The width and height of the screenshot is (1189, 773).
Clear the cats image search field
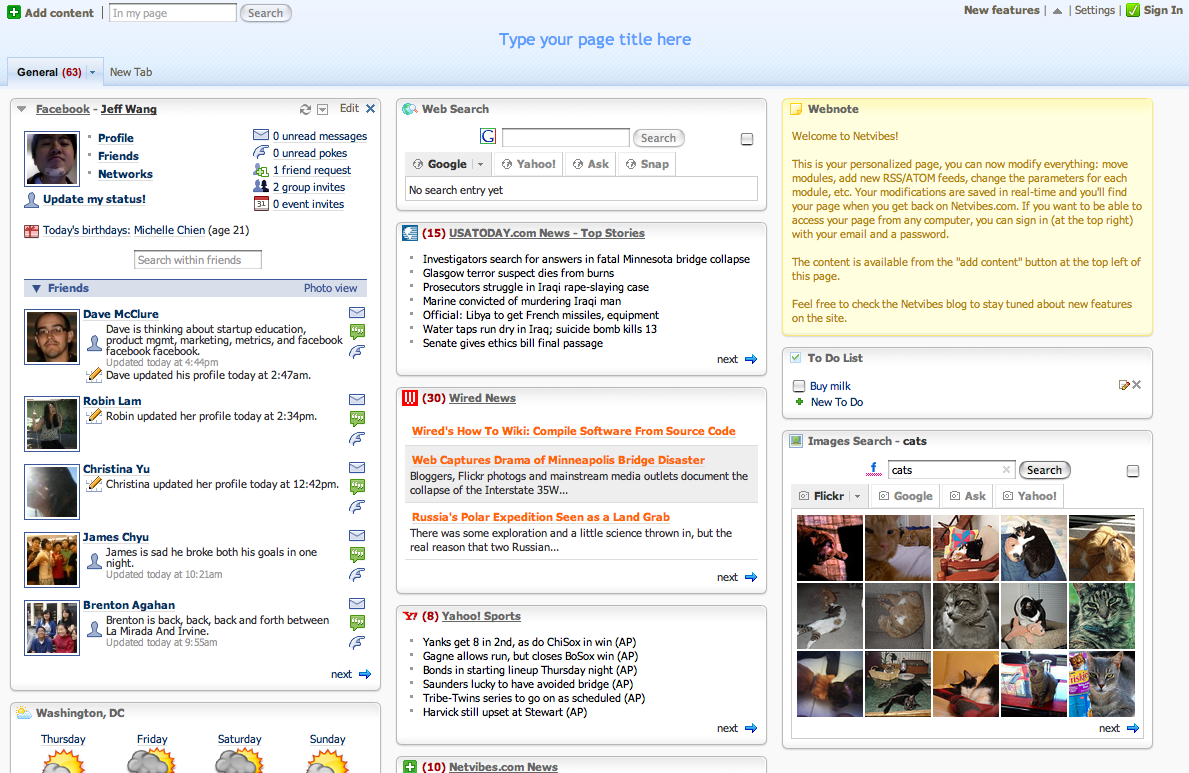(1006, 470)
